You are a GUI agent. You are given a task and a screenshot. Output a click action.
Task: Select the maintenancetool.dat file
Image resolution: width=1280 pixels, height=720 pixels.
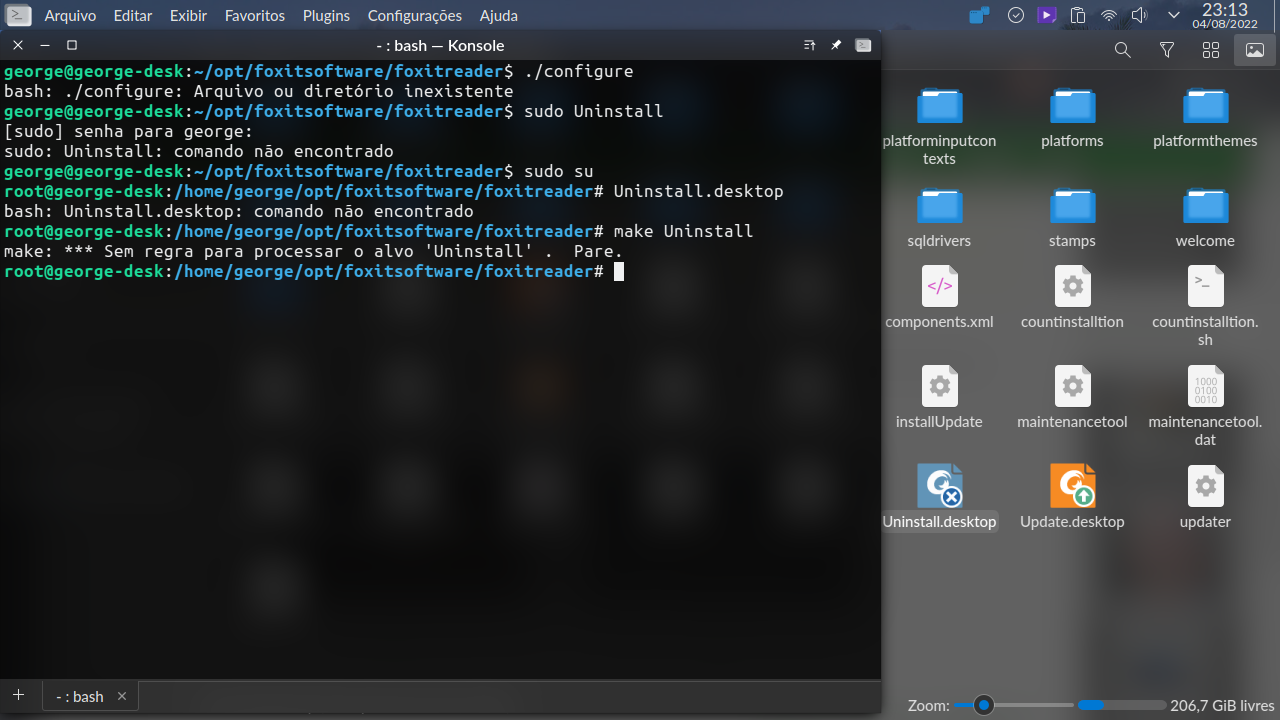pos(1205,407)
